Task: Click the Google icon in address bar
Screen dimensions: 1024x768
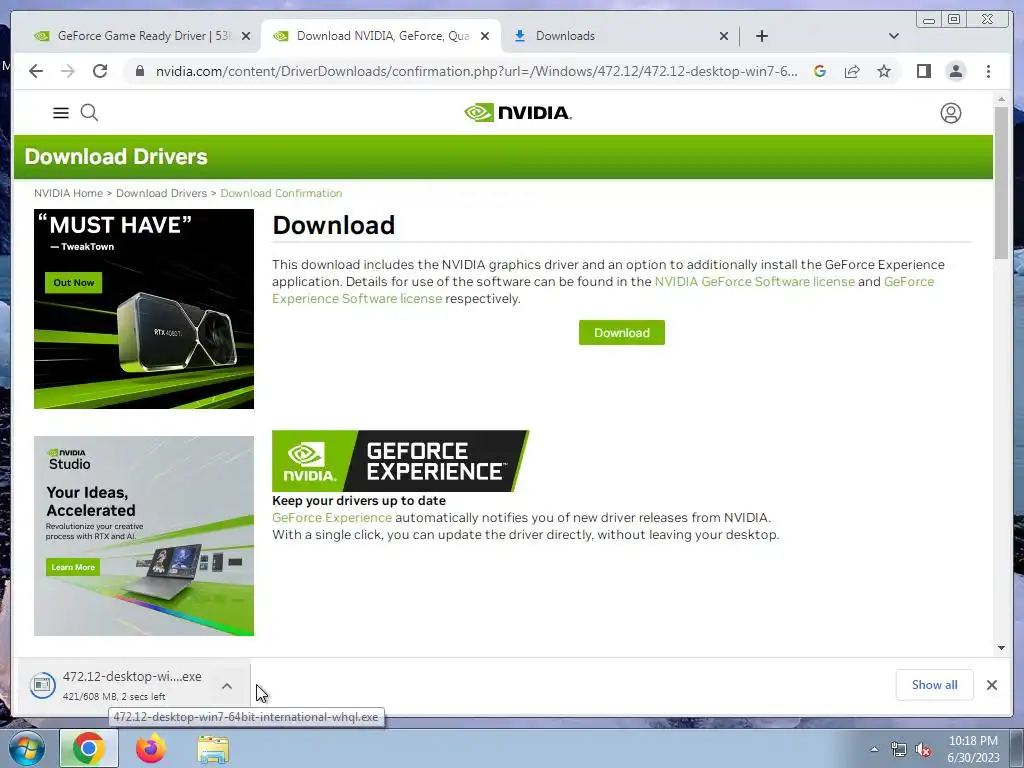Action: [820, 71]
